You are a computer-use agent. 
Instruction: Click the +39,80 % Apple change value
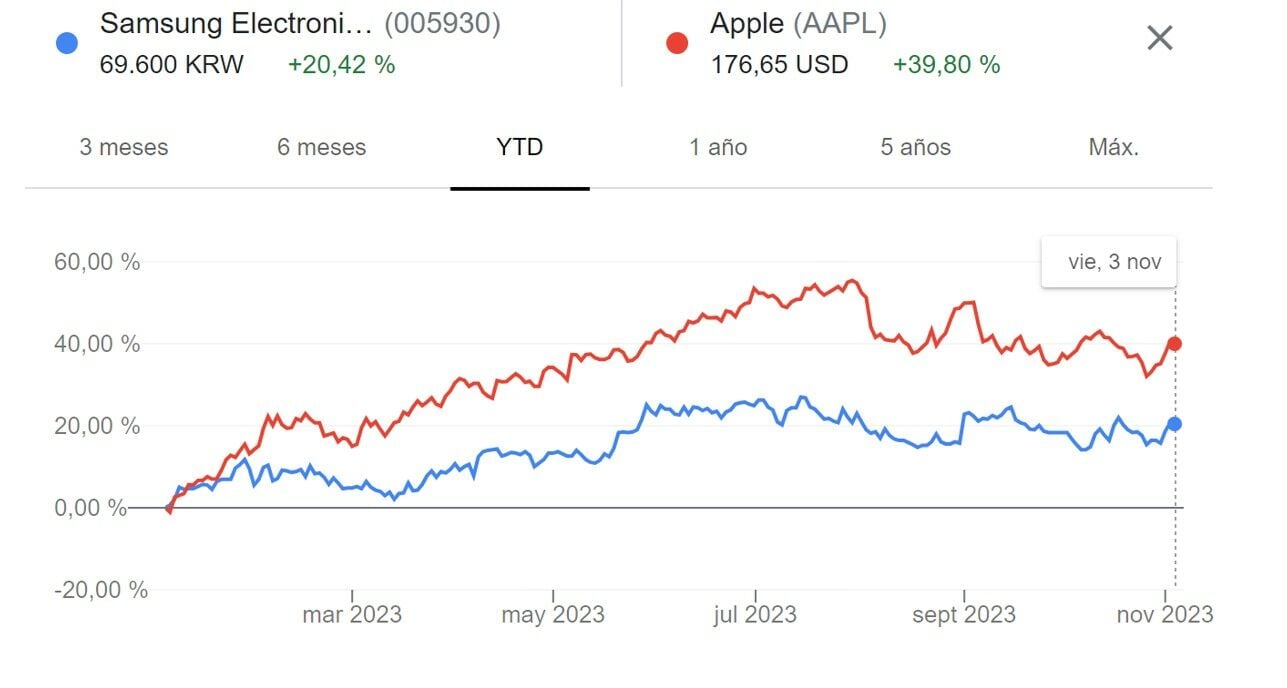(x=946, y=65)
